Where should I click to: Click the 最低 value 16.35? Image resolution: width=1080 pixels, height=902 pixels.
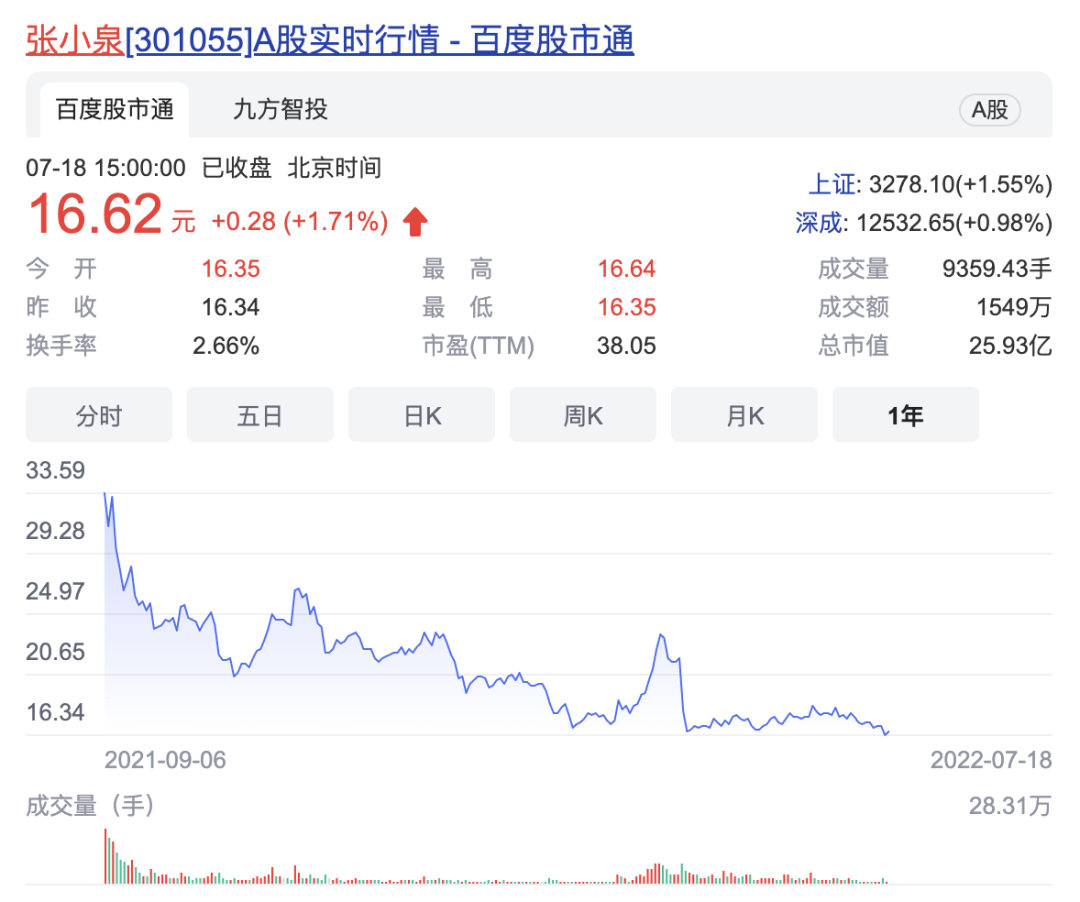pyautogui.click(x=627, y=307)
